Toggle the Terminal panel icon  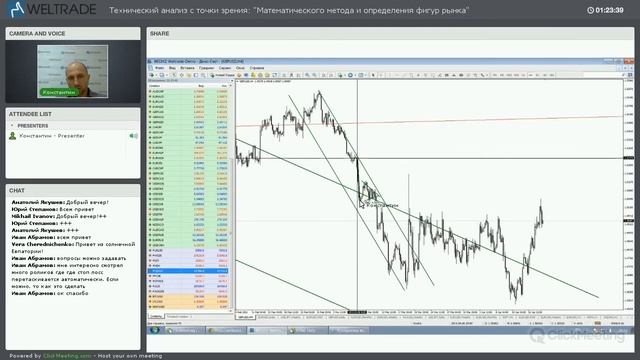(196, 75)
